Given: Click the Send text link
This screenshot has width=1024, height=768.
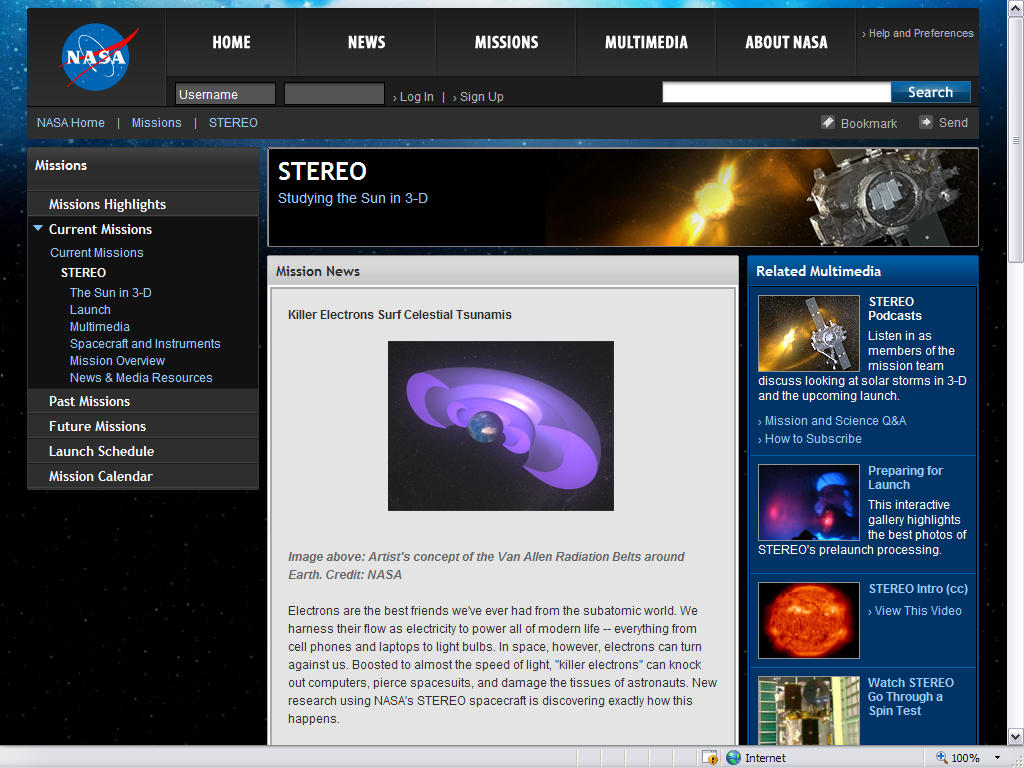Looking at the screenshot, I should [x=953, y=123].
